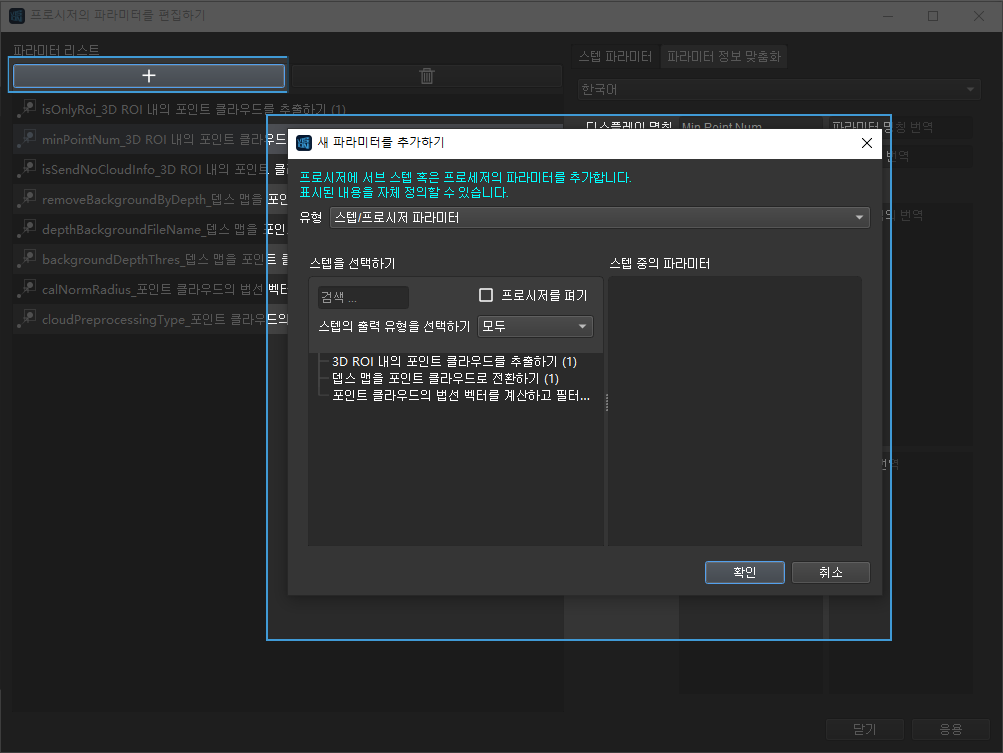Open the output type dropdown 모두
Screen dimensions: 1003x753
(535, 326)
